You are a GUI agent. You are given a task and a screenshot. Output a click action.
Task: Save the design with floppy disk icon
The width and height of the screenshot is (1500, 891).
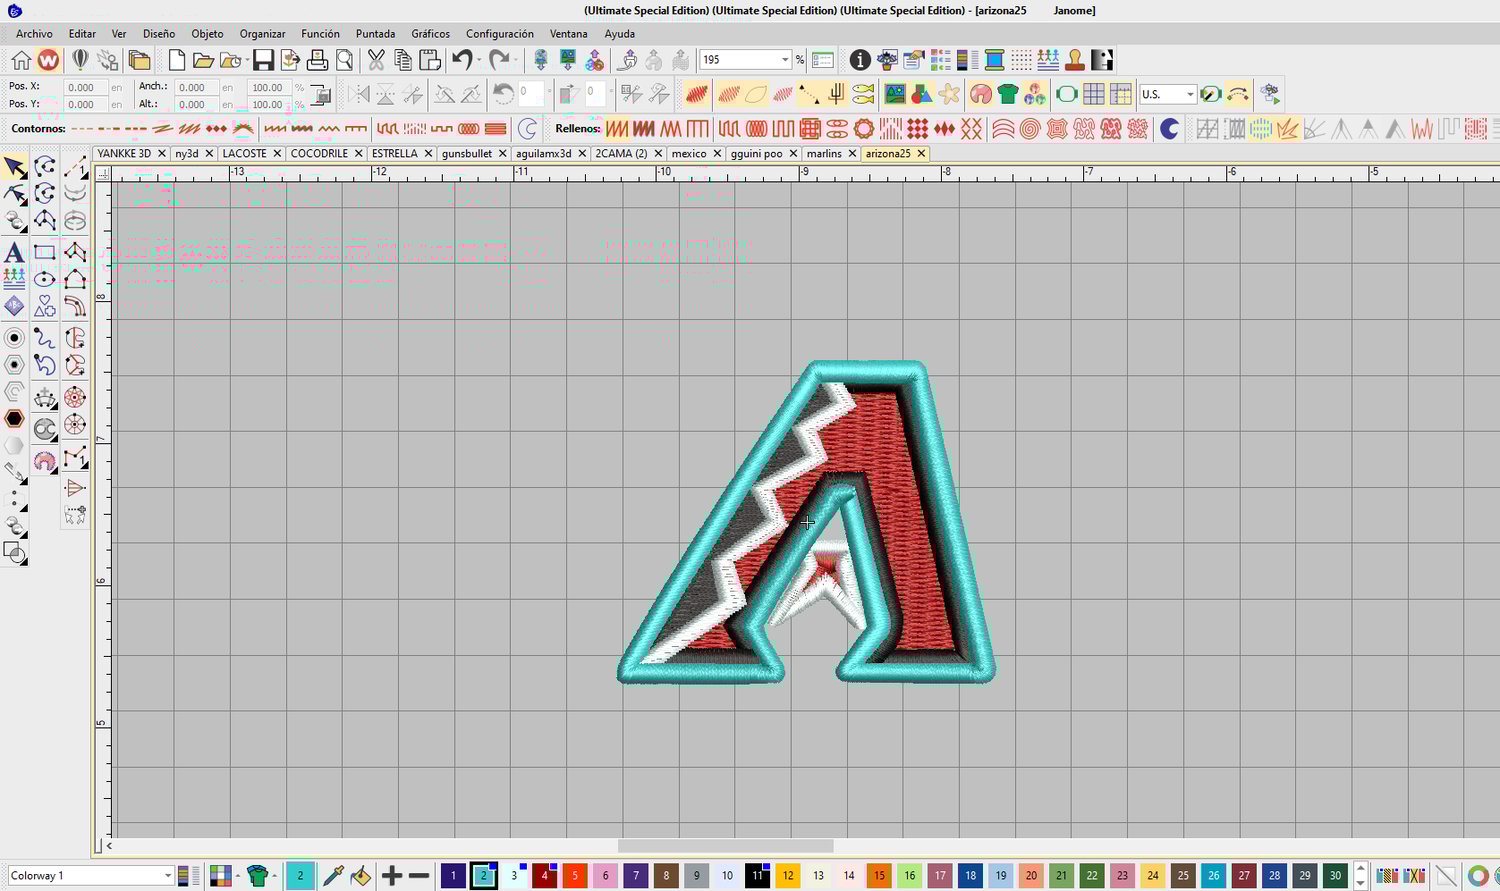click(x=263, y=60)
